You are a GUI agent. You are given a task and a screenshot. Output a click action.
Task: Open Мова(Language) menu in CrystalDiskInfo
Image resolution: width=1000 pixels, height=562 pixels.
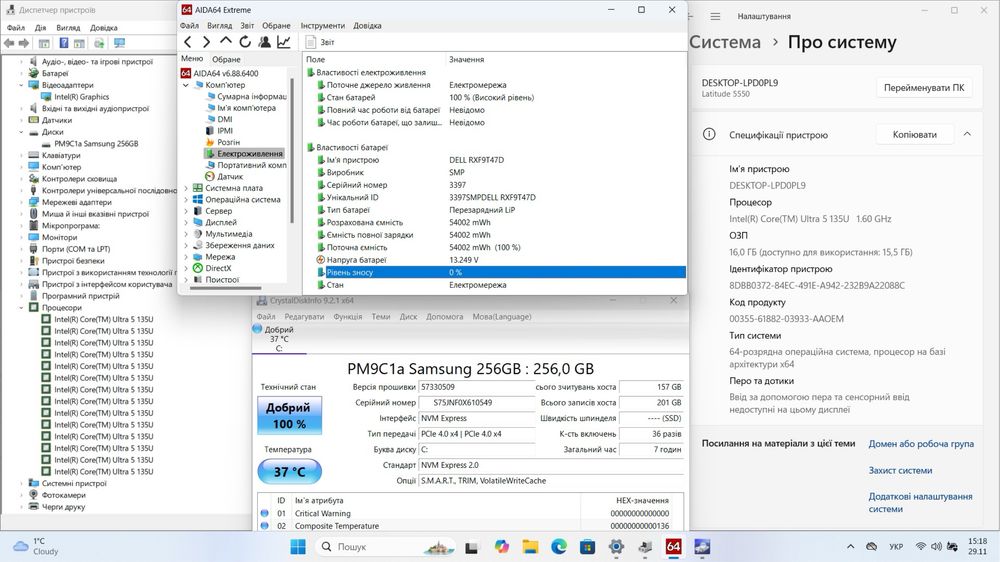[501, 316]
